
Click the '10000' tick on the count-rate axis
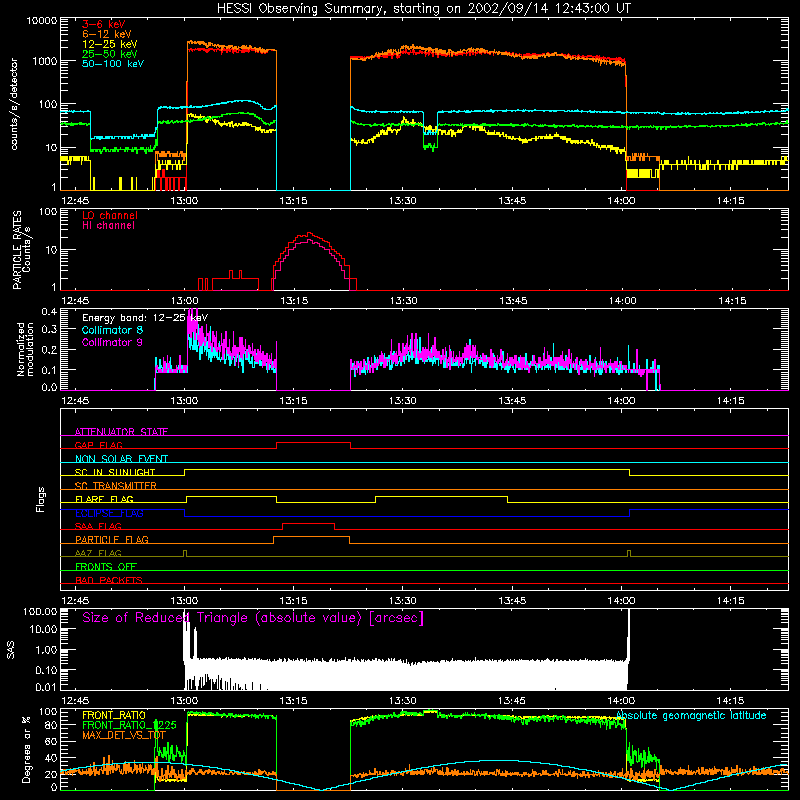(x=42, y=21)
